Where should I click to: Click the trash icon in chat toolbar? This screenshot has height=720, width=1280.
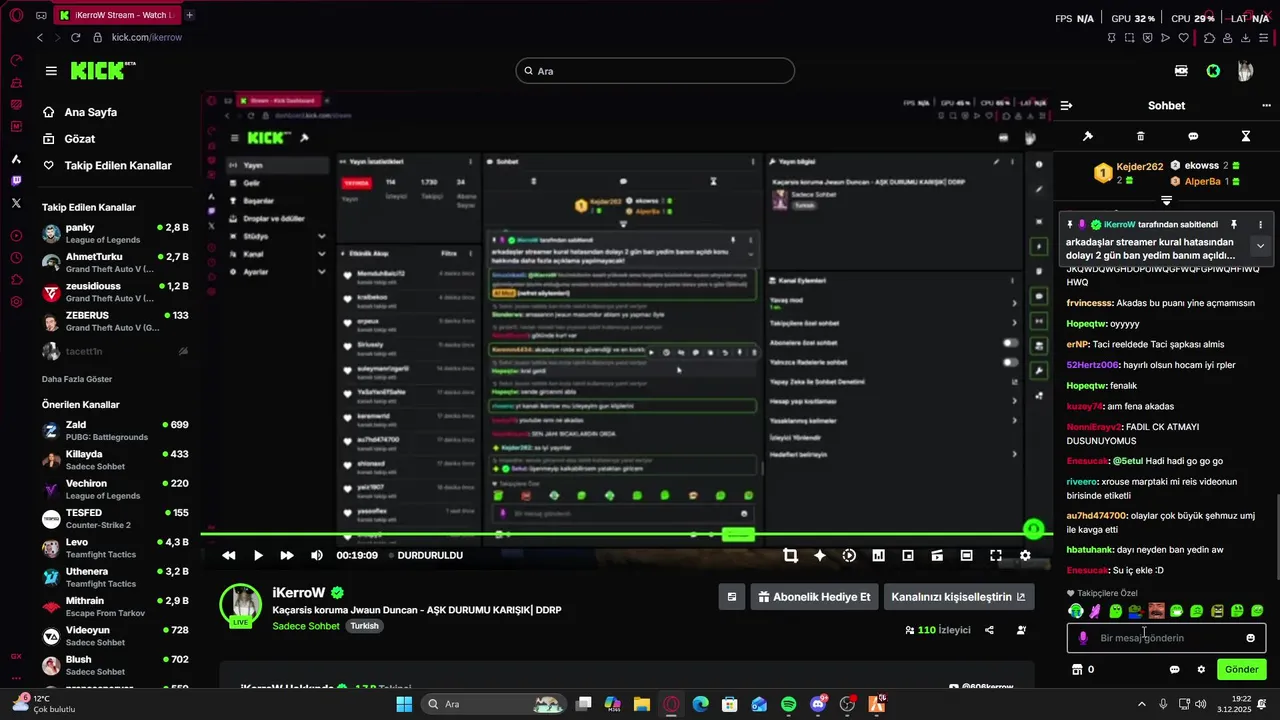pos(1141,136)
